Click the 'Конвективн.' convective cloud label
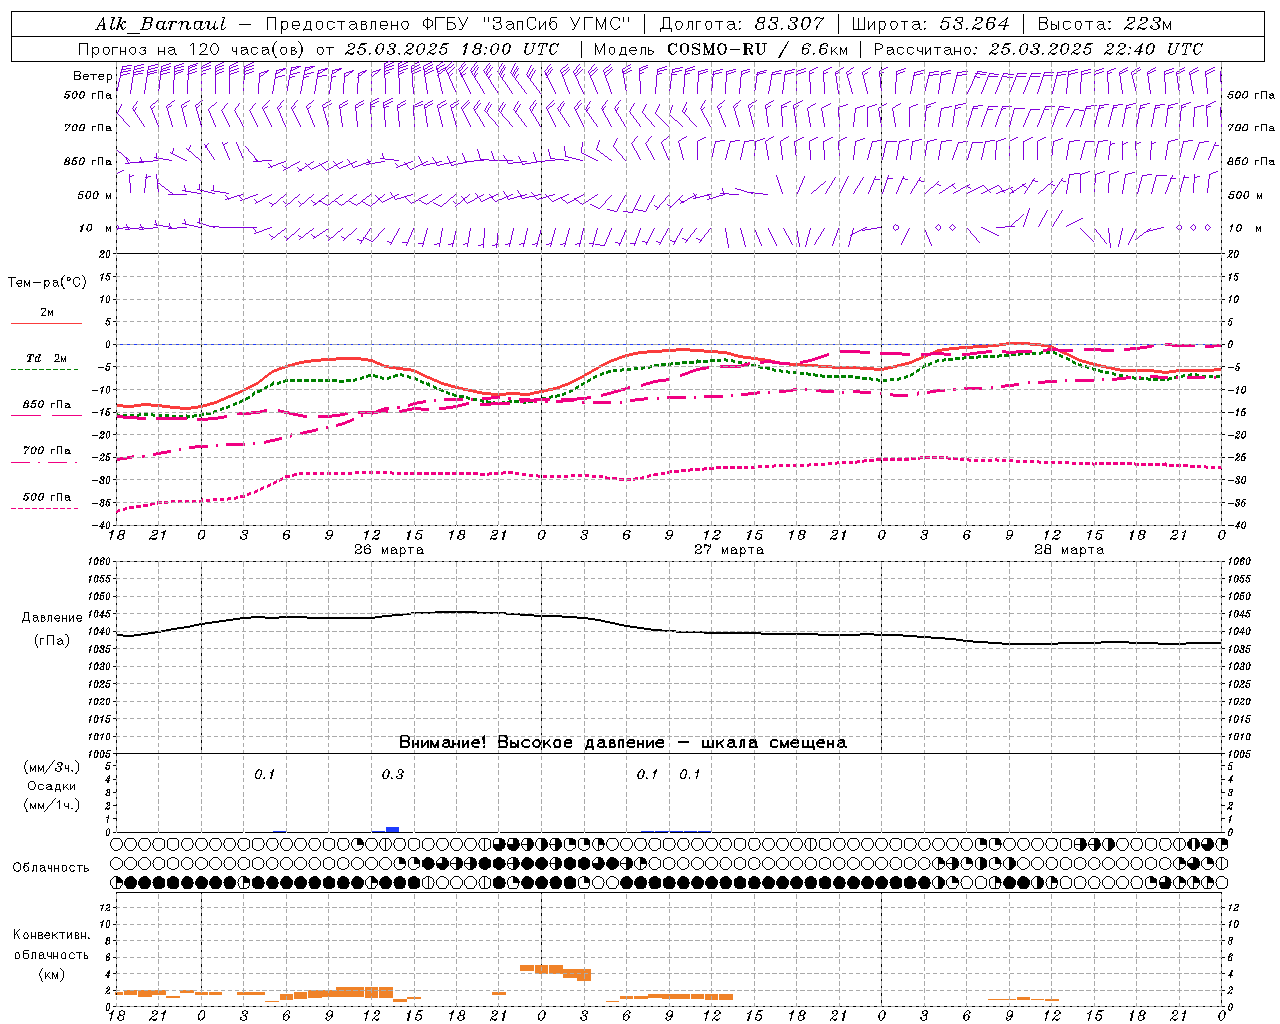The image size is (1280, 1024). pyautogui.click(x=51, y=935)
